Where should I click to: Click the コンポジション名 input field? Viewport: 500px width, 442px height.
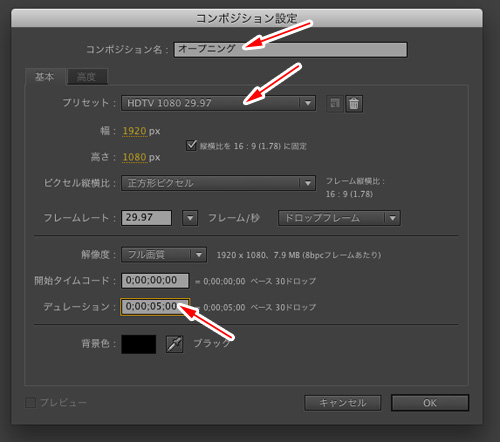(290, 50)
